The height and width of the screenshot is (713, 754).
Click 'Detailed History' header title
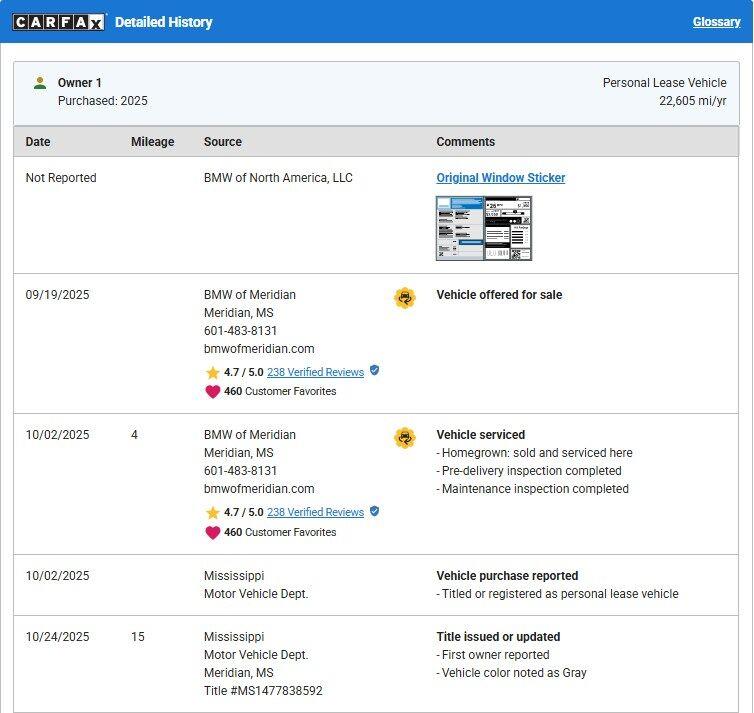click(163, 22)
